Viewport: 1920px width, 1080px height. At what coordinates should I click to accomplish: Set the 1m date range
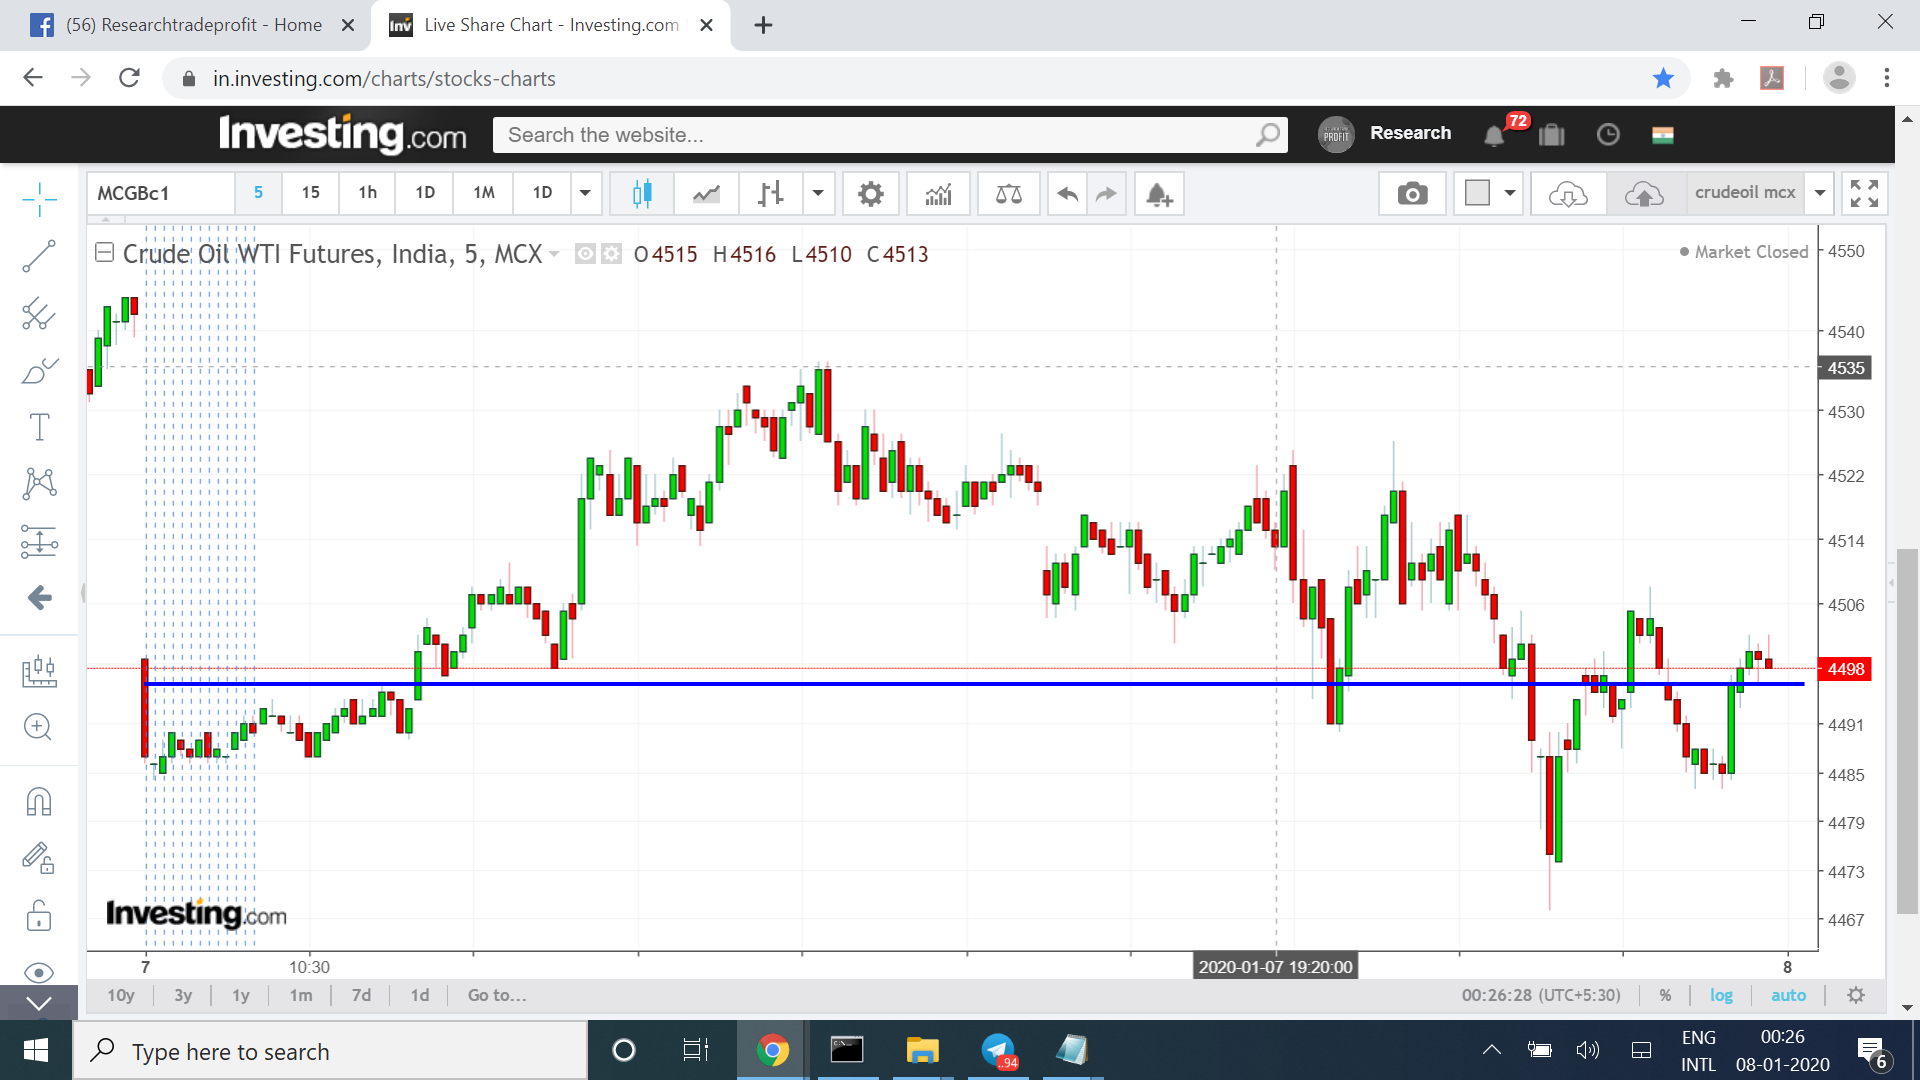click(301, 995)
